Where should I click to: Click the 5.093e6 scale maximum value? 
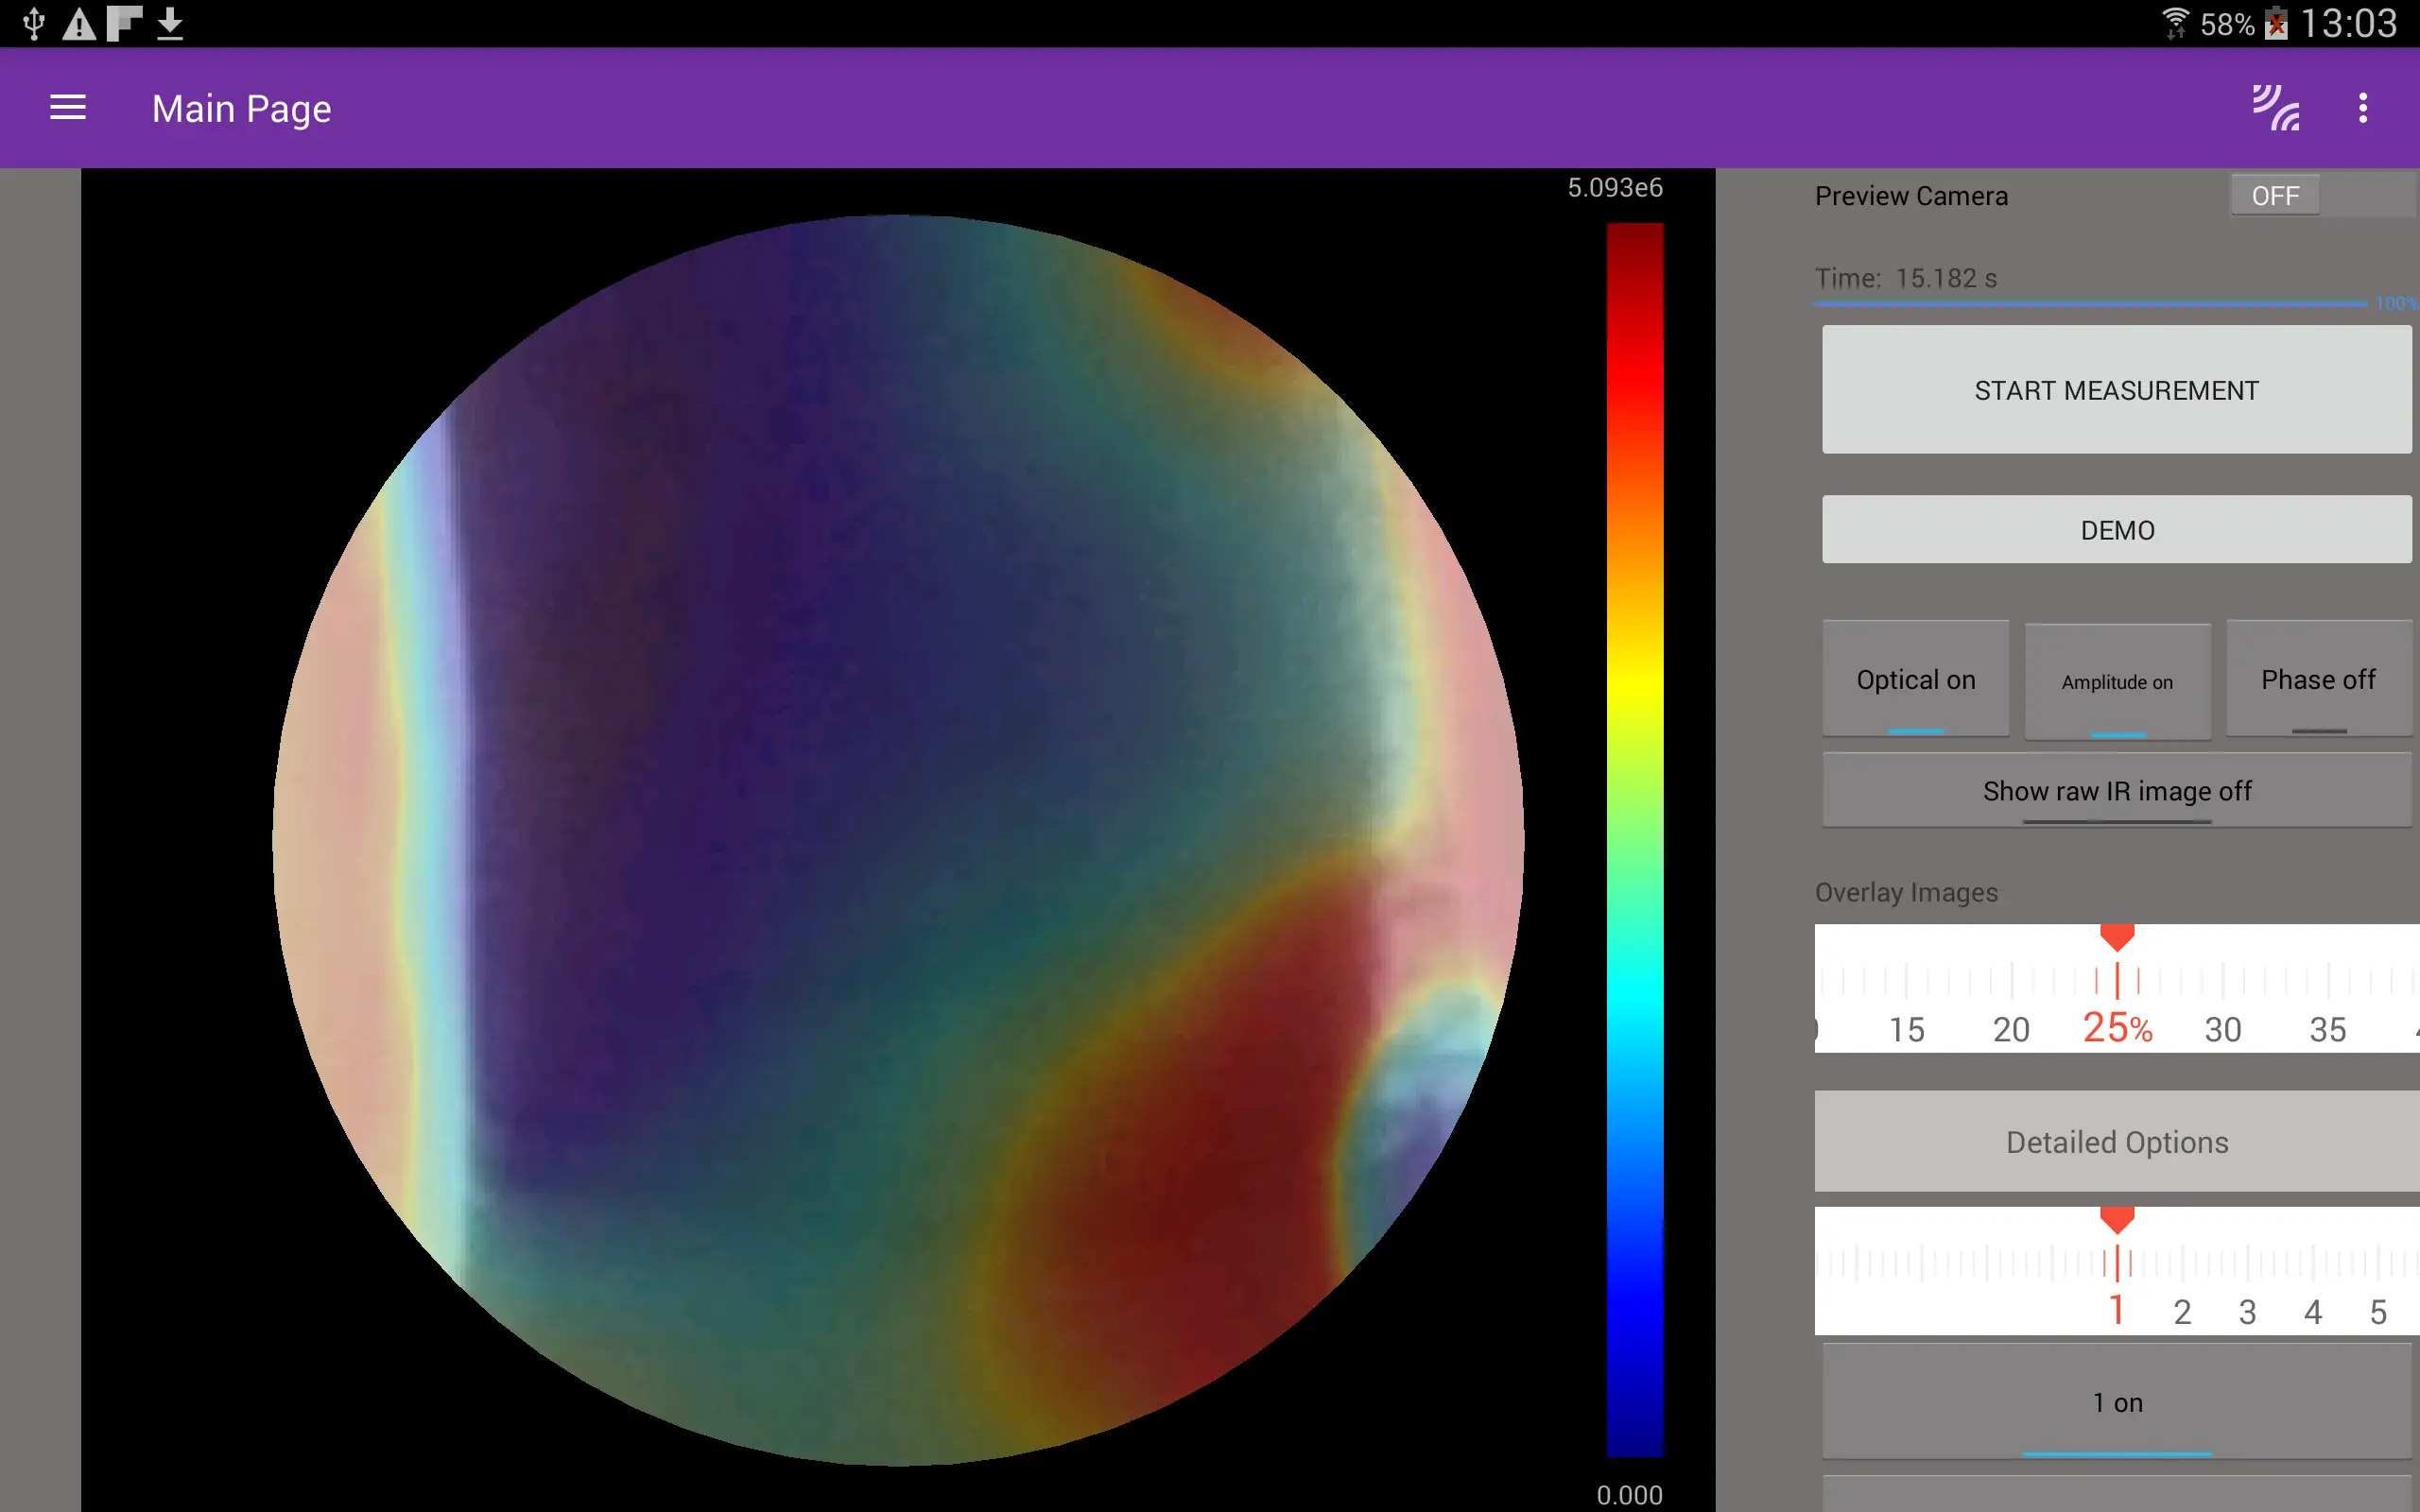click(x=1615, y=187)
